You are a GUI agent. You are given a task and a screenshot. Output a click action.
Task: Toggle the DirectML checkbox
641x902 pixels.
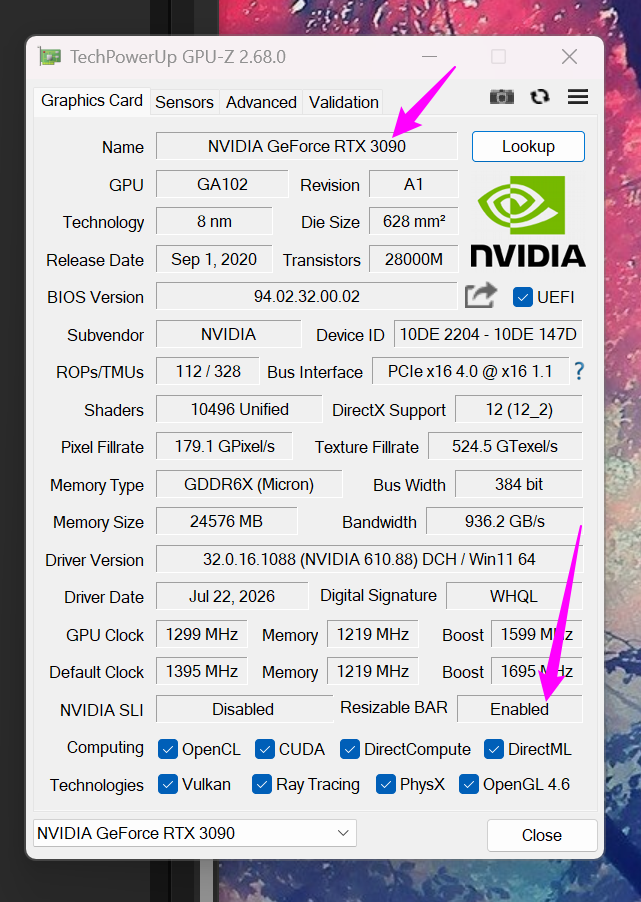(494, 749)
